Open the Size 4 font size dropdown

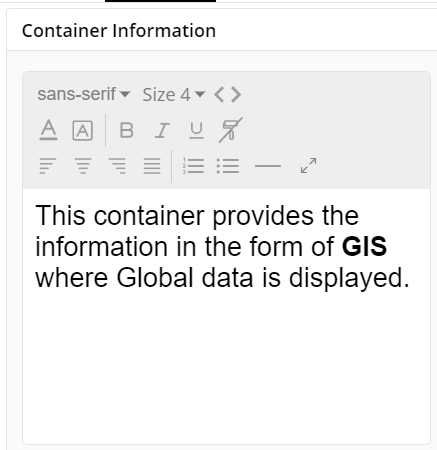click(x=174, y=95)
